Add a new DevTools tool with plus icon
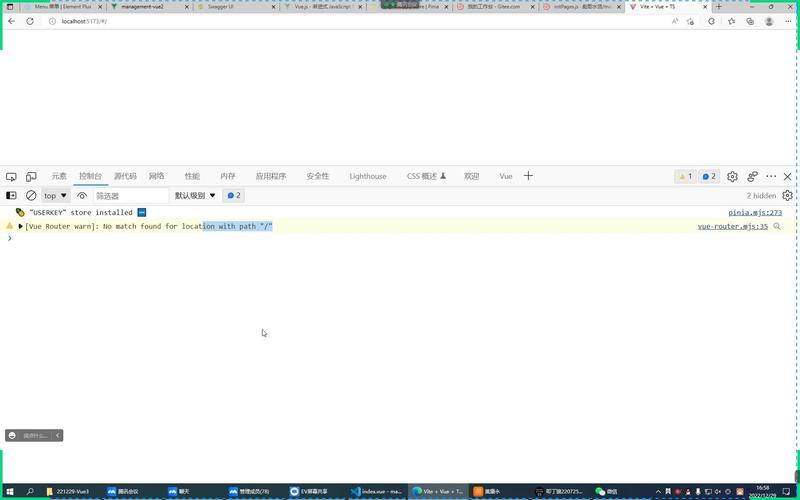 (x=528, y=176)
